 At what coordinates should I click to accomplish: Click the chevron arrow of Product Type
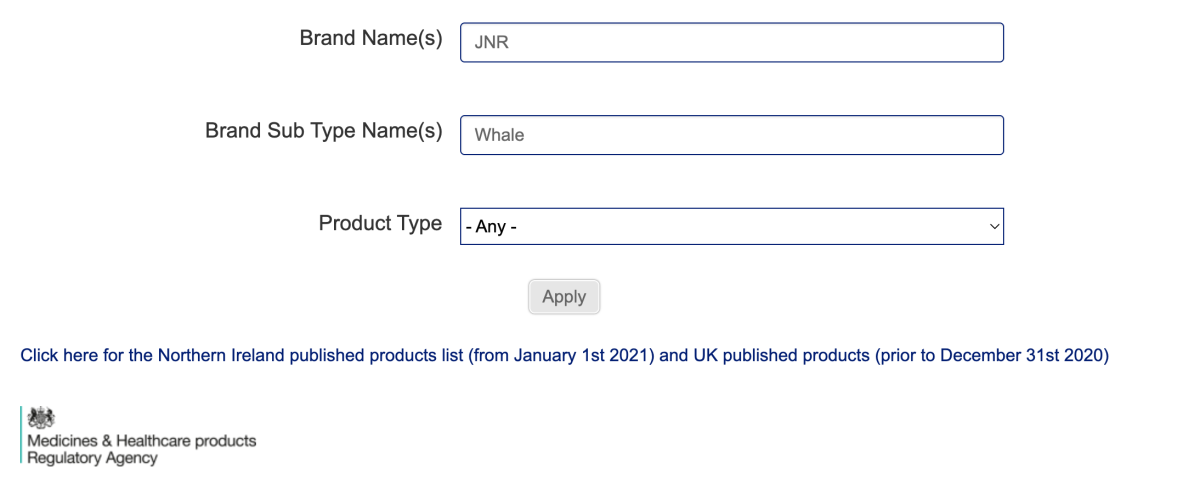[994, 227]
